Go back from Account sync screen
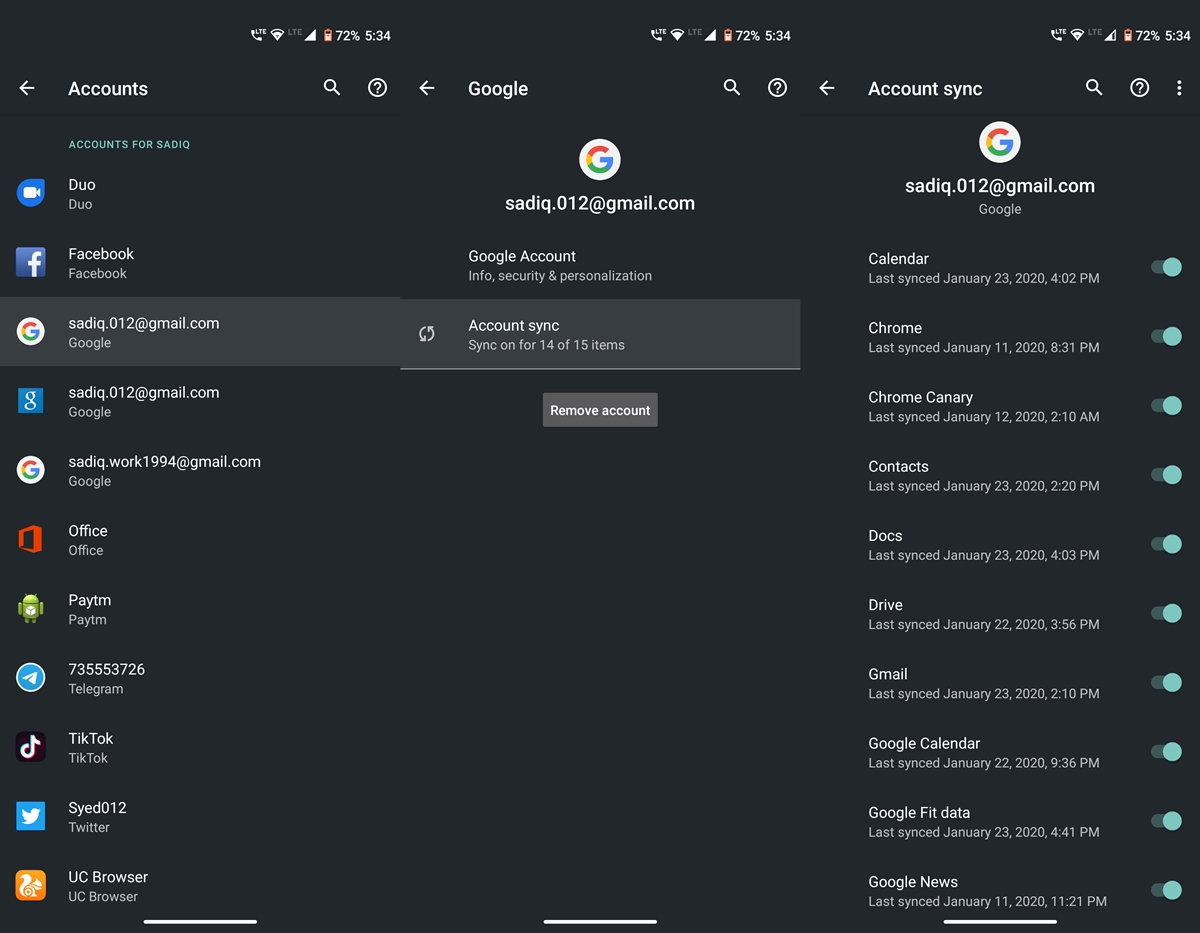 (x=827, y=88)
